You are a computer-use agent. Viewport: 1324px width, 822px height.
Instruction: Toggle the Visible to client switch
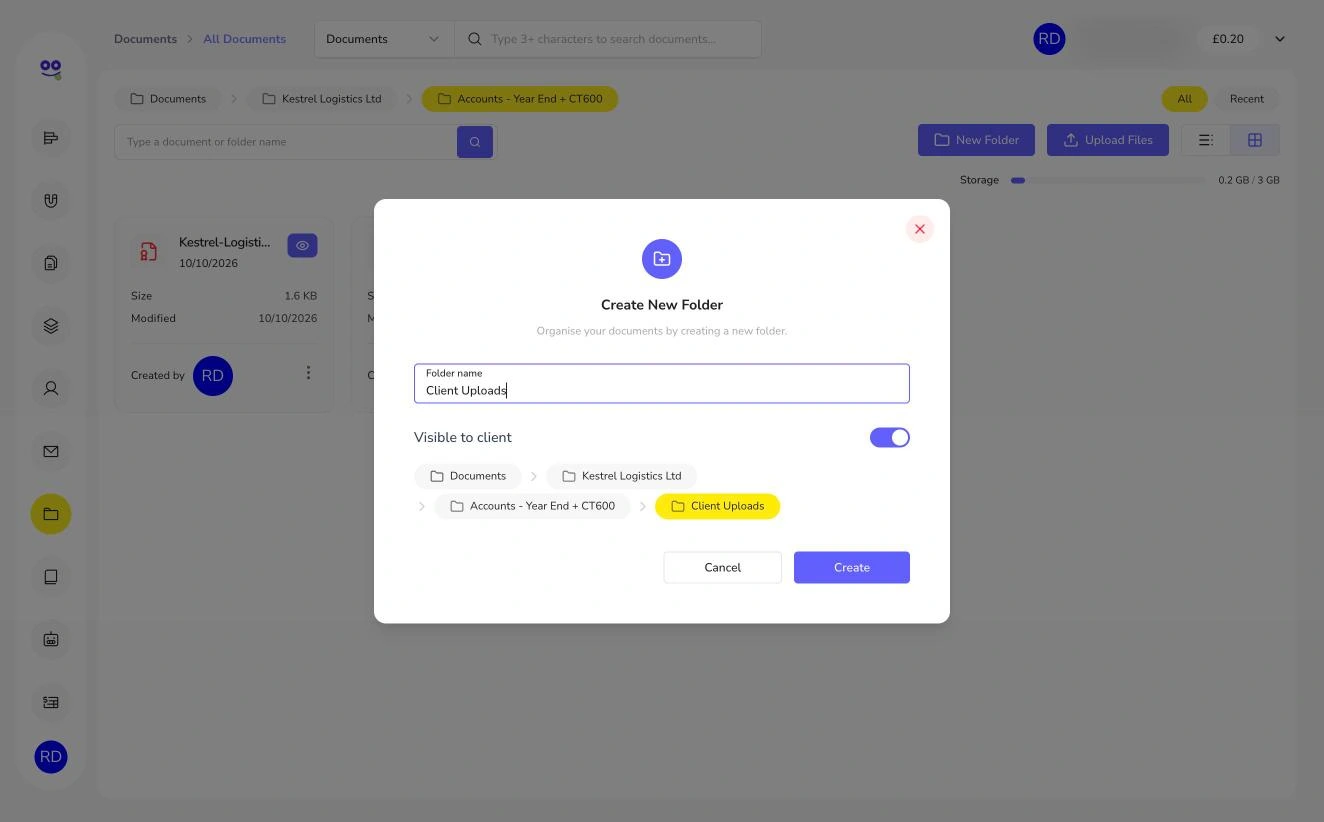[x=890, y=437]
